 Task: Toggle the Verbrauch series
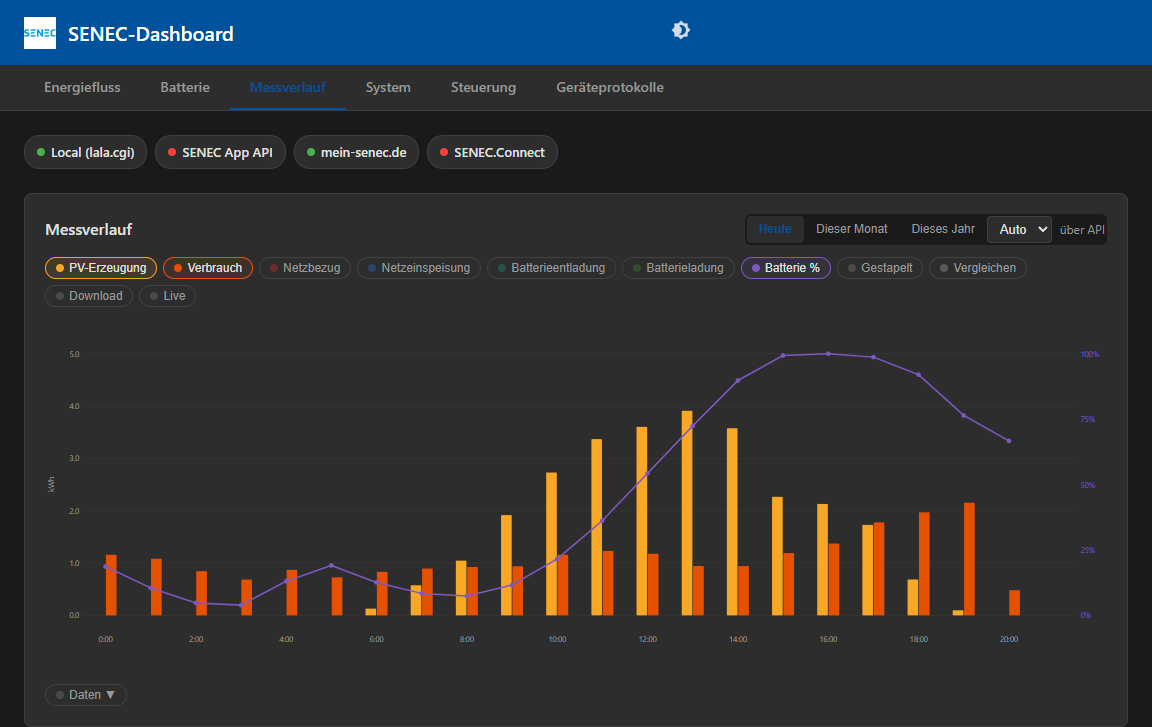(208, 268)
